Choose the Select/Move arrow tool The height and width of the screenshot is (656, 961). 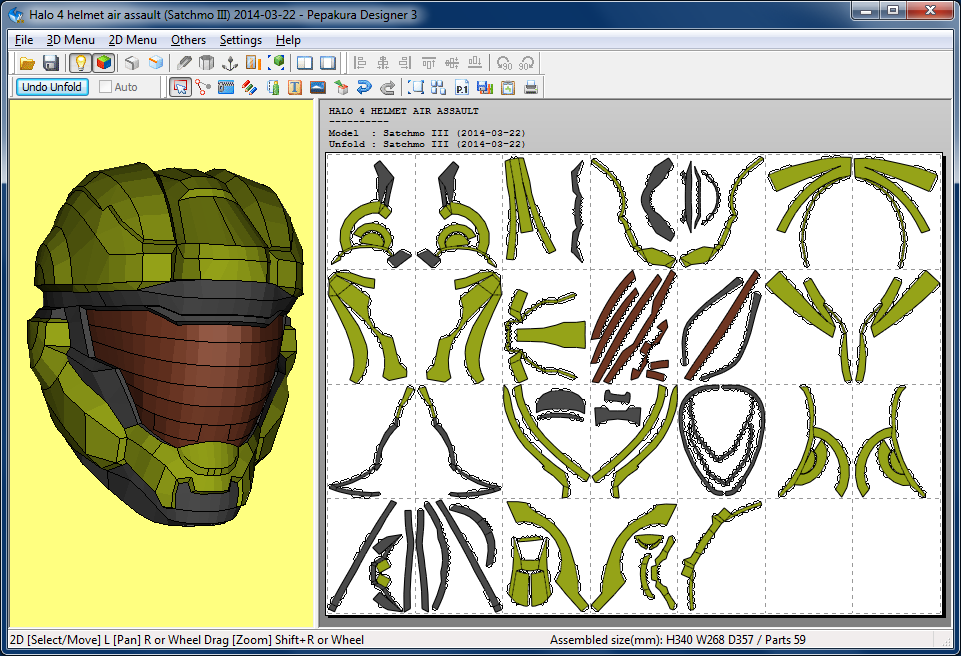click(180, 87)
